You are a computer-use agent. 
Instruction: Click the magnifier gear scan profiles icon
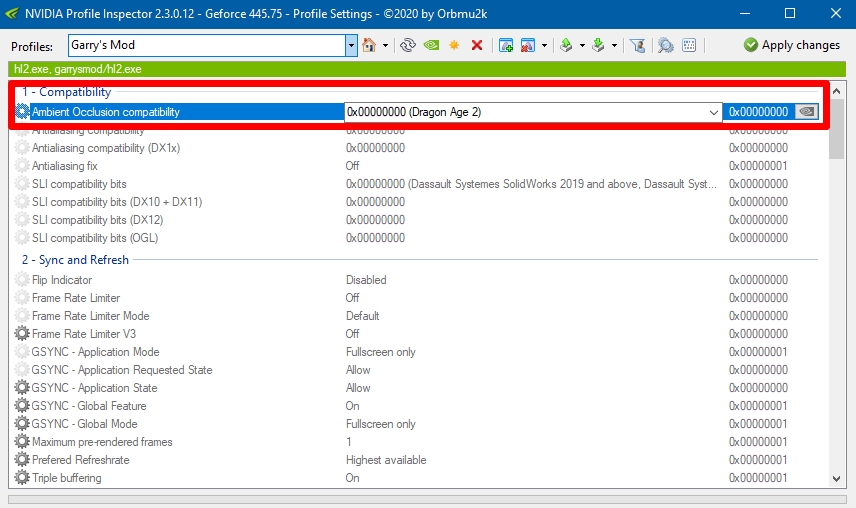665,45
